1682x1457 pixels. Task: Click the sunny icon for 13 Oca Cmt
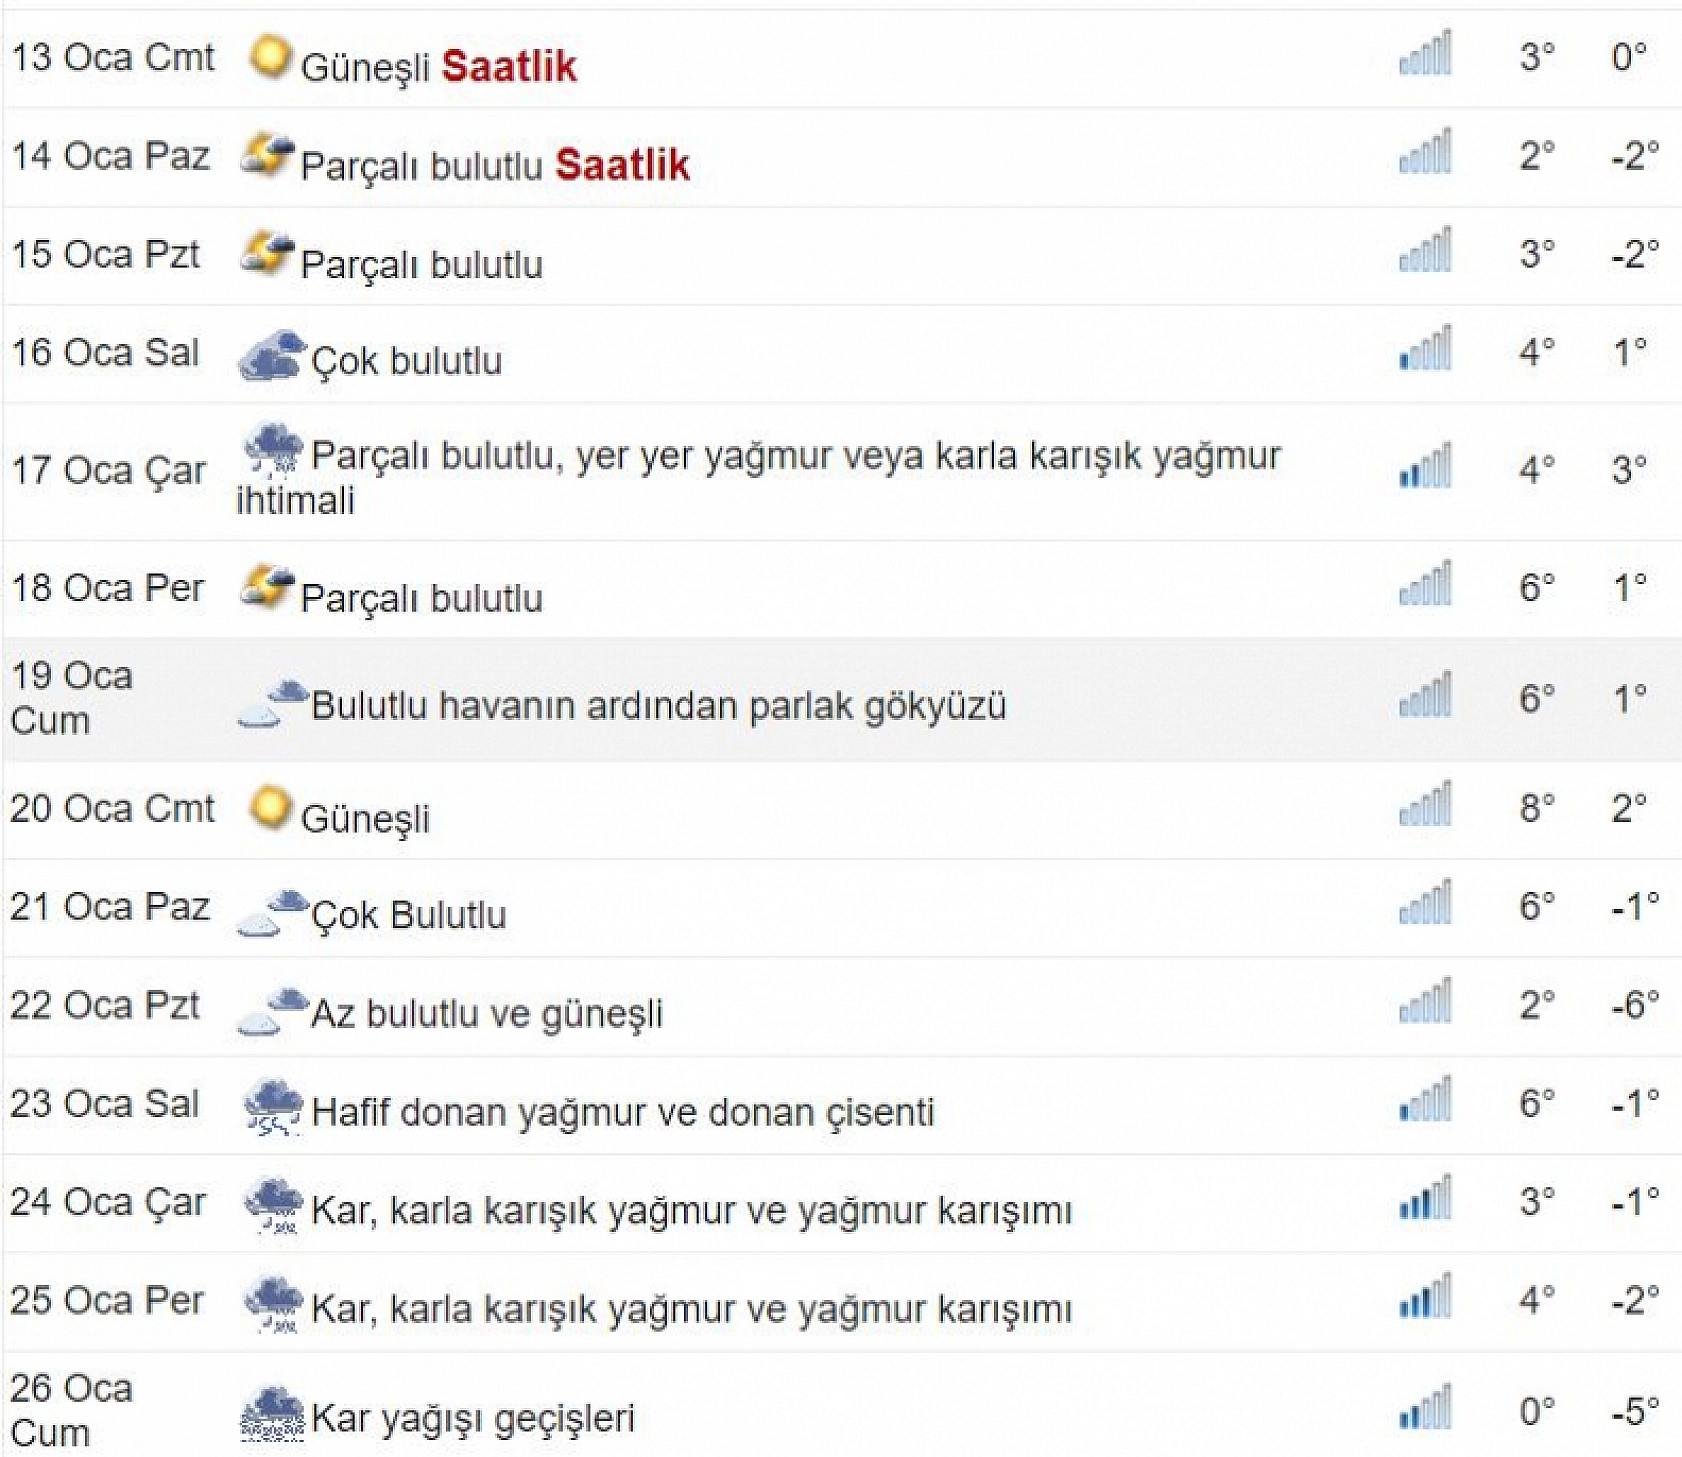pos(270,56)
